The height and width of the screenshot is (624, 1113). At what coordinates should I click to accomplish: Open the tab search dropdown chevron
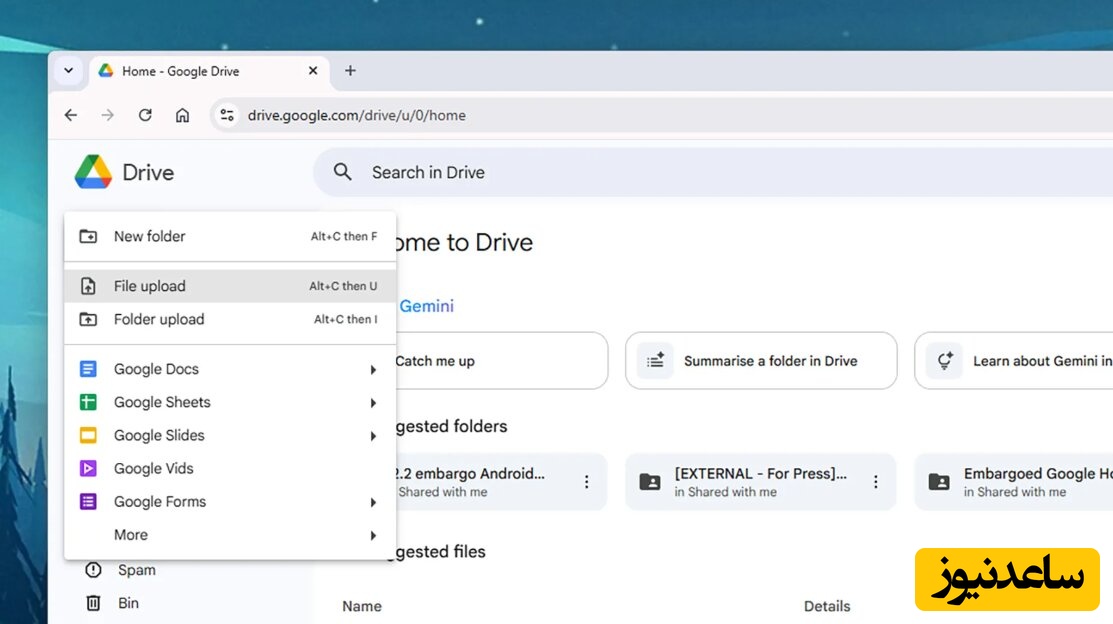click(68, 71)
